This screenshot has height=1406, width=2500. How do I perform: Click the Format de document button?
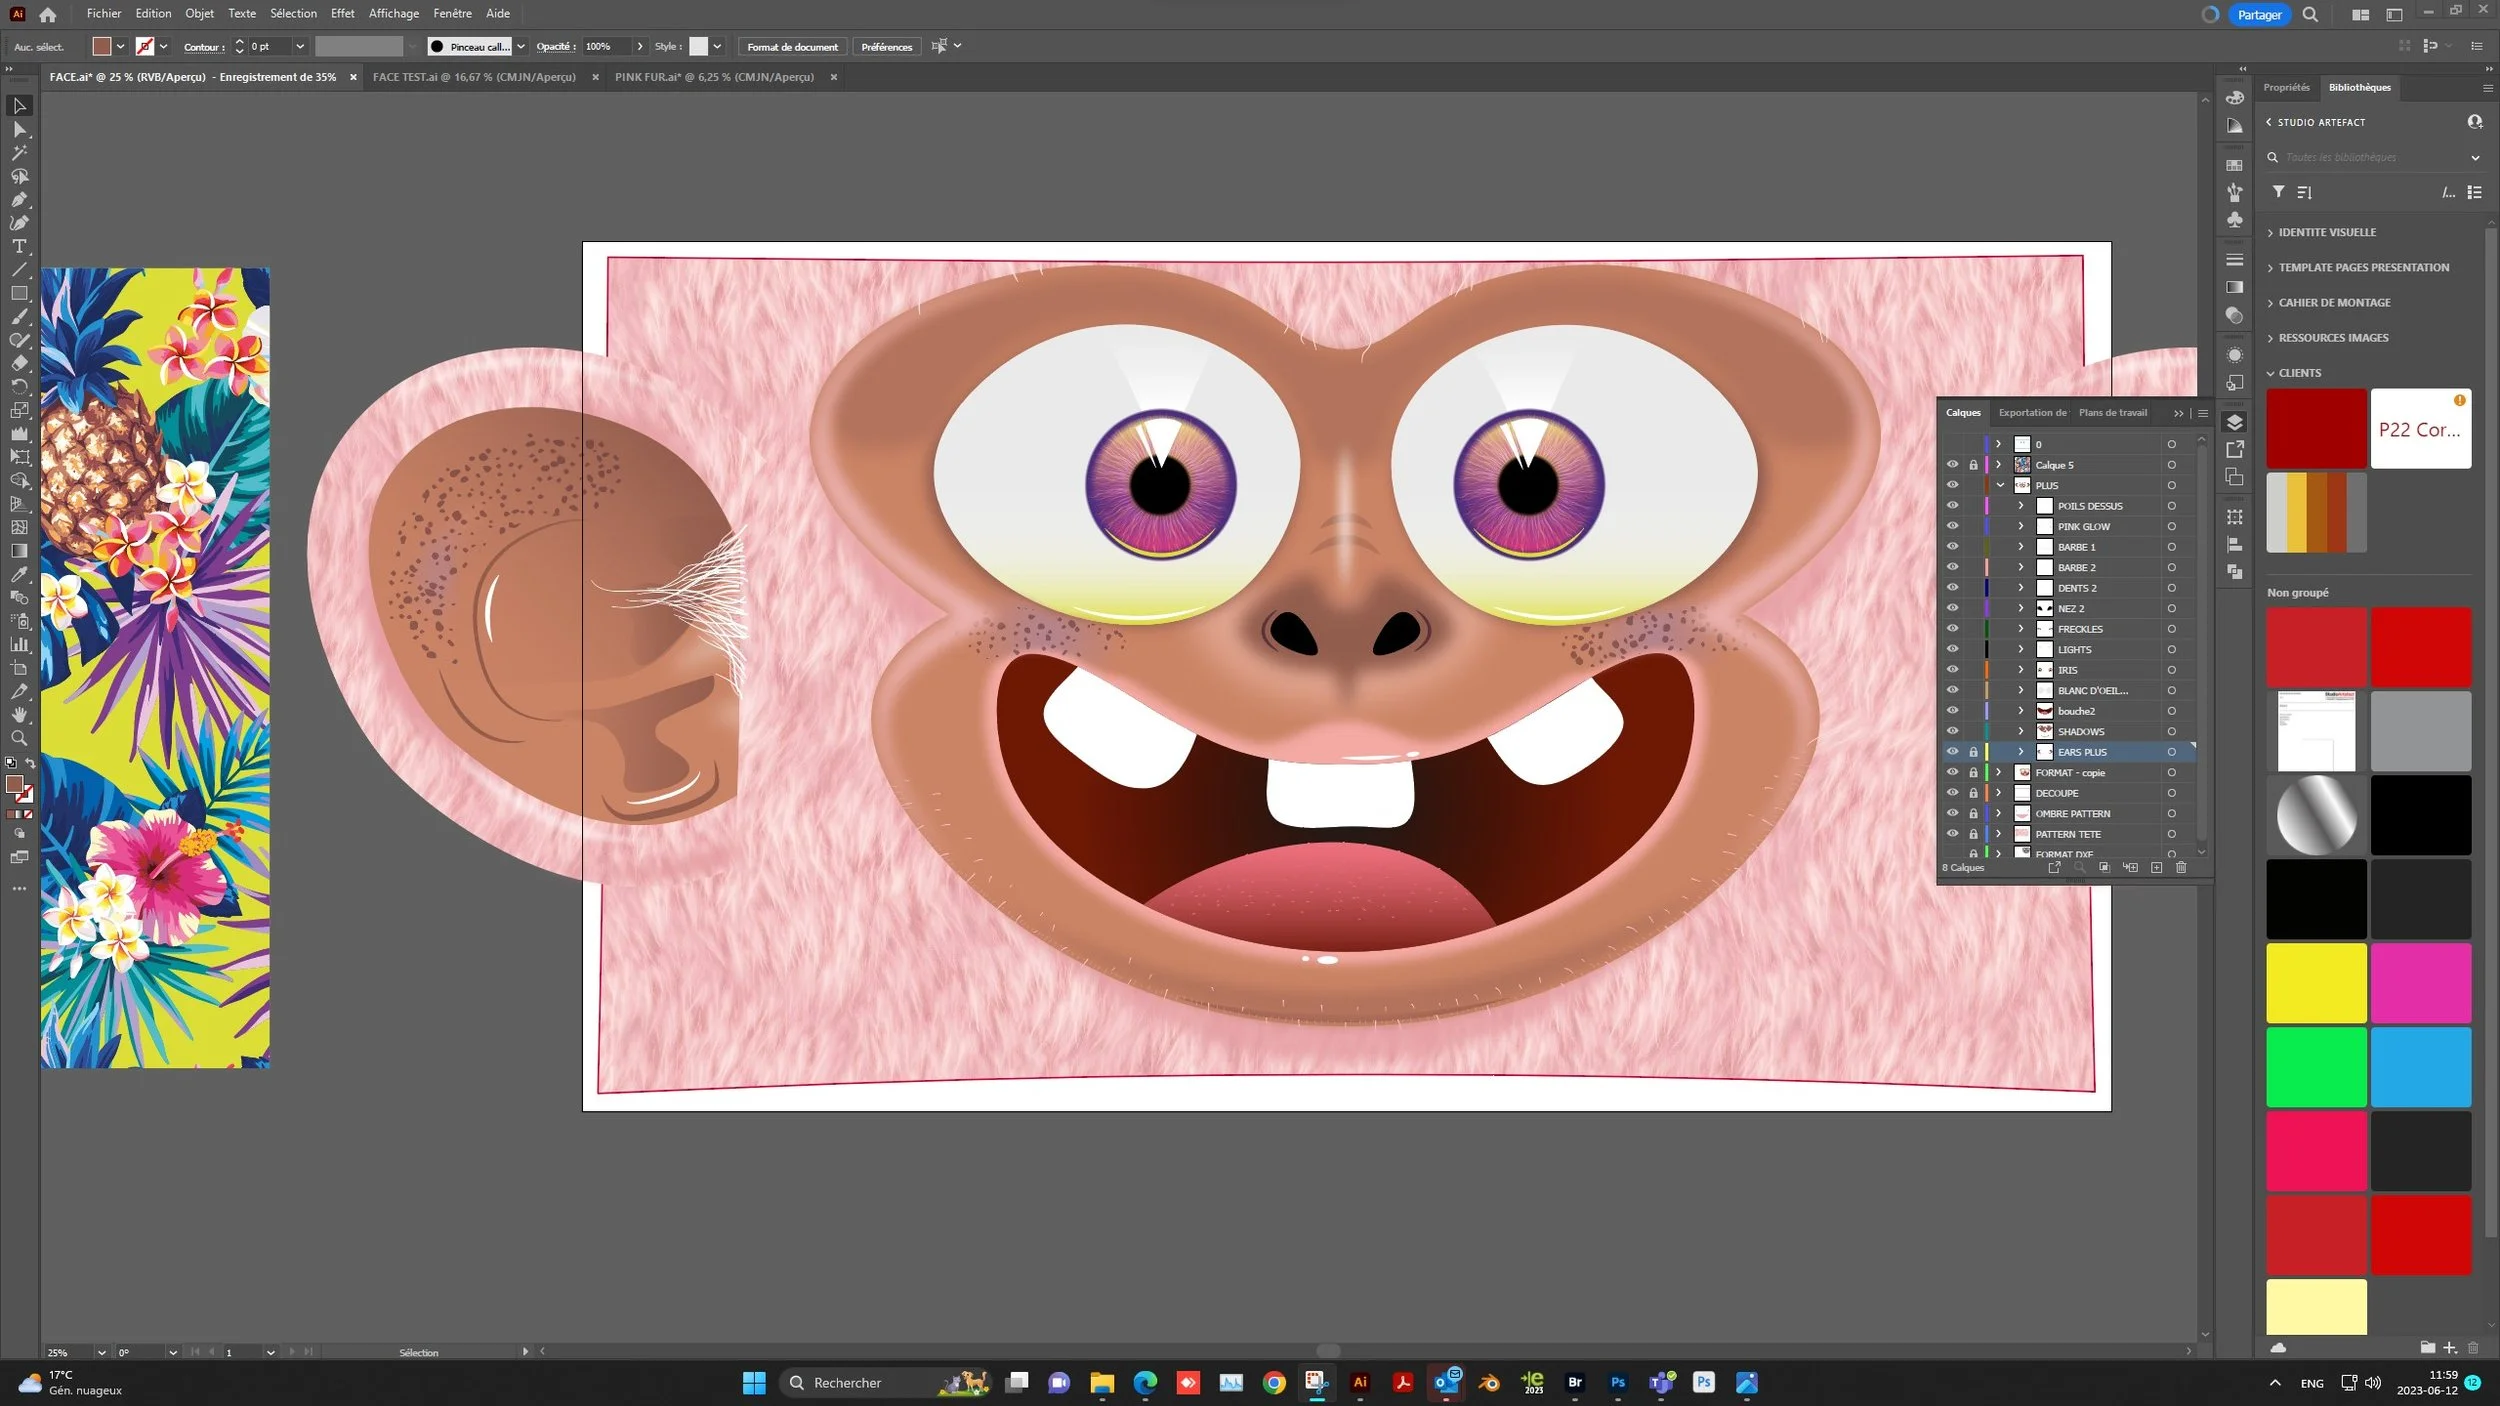click(792, 47)
